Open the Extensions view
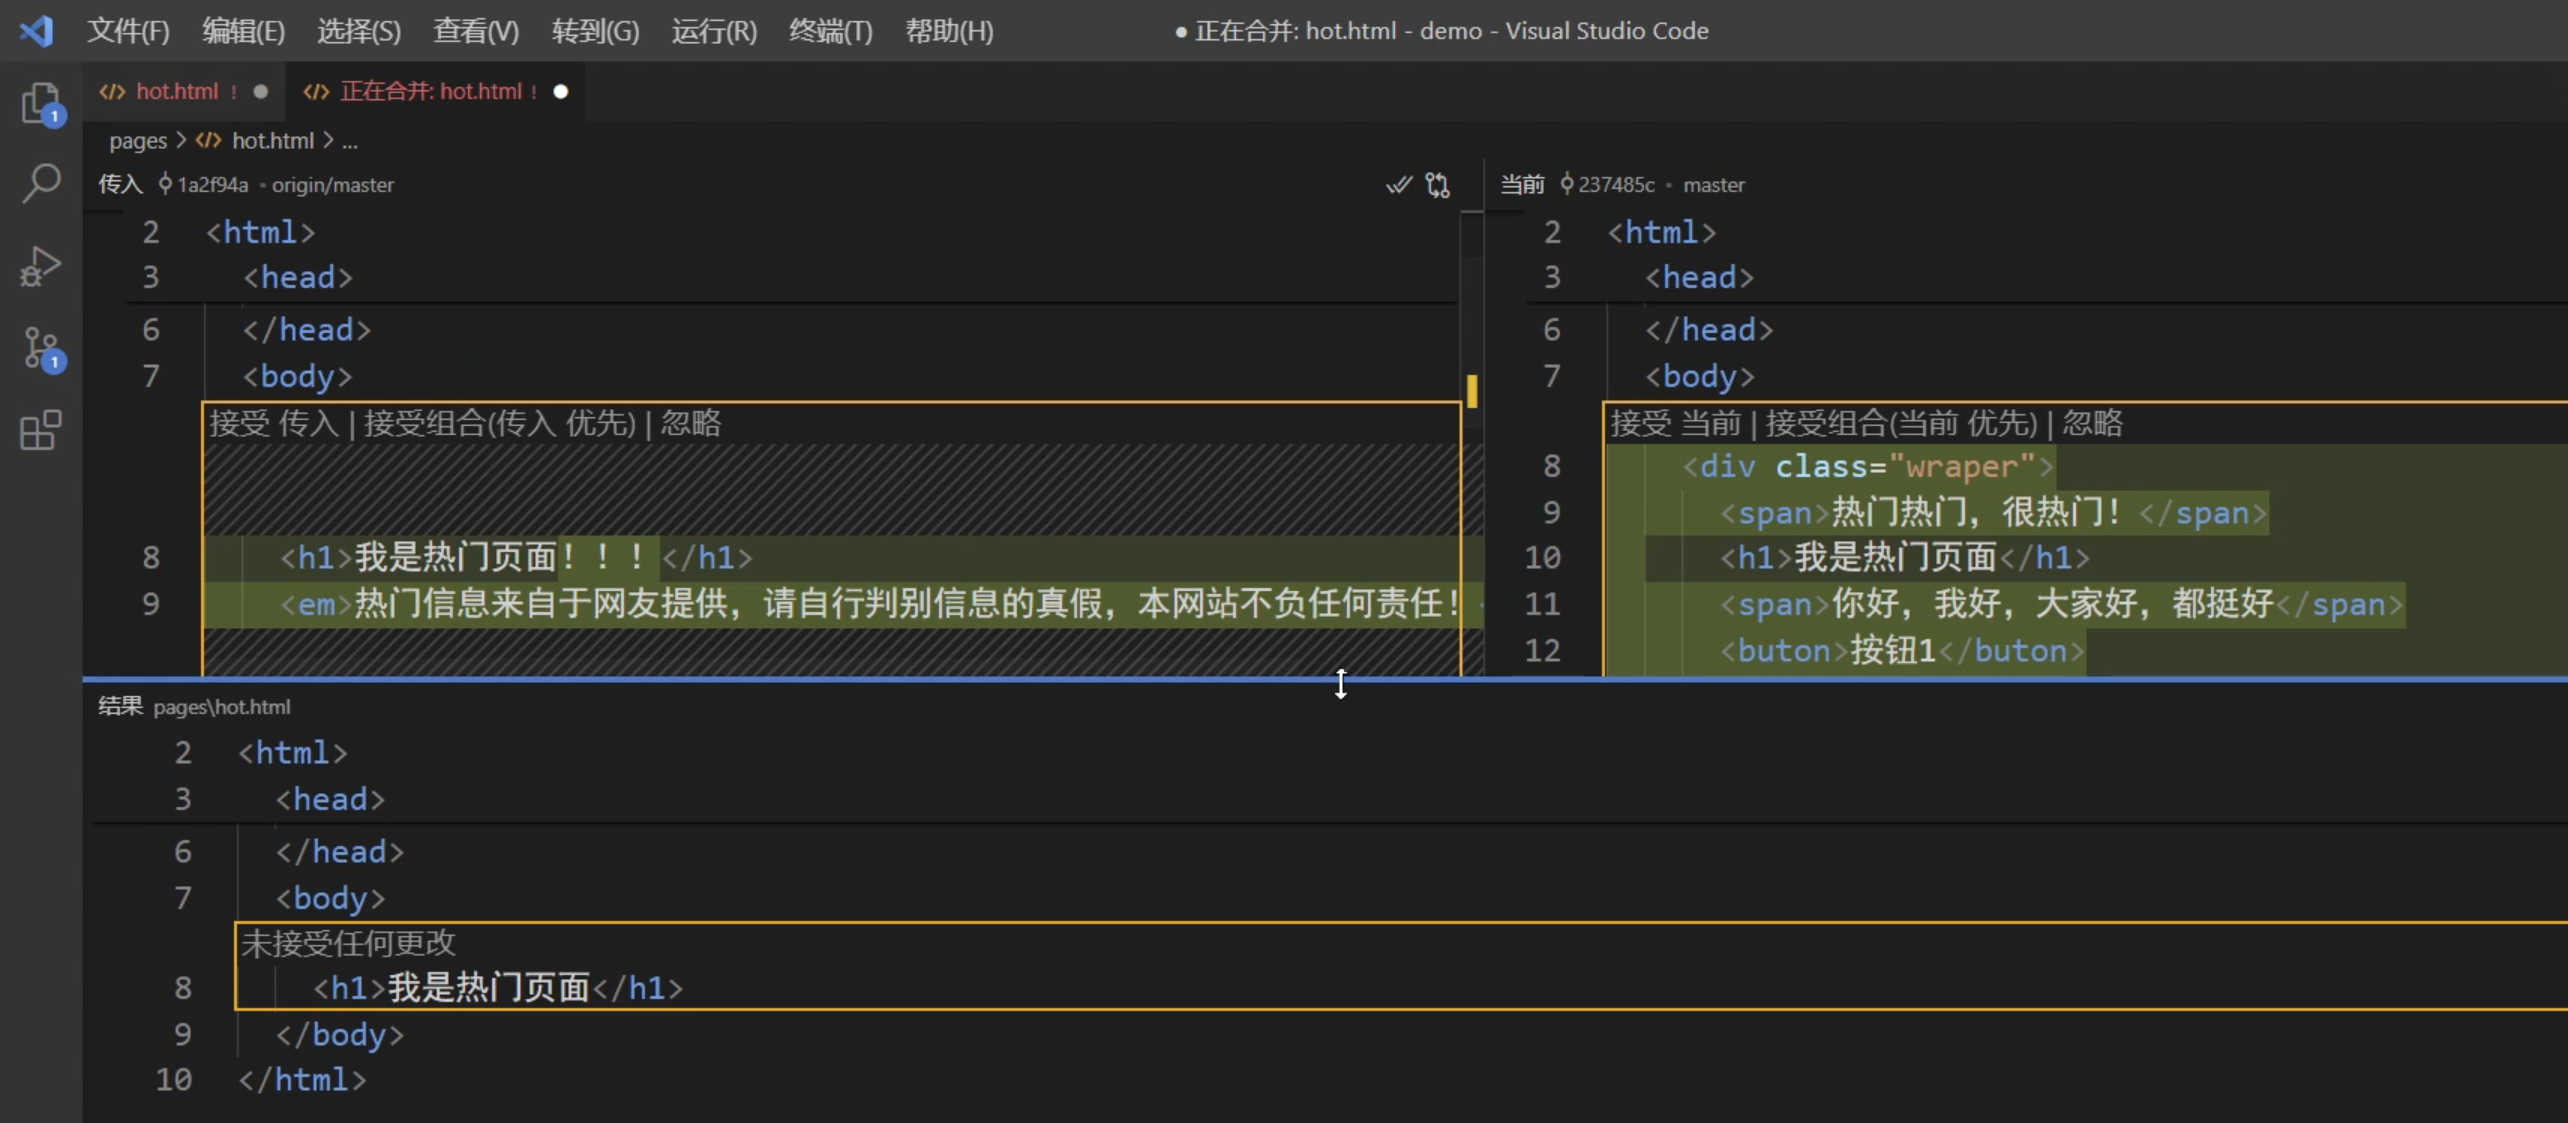 [41, 430]
